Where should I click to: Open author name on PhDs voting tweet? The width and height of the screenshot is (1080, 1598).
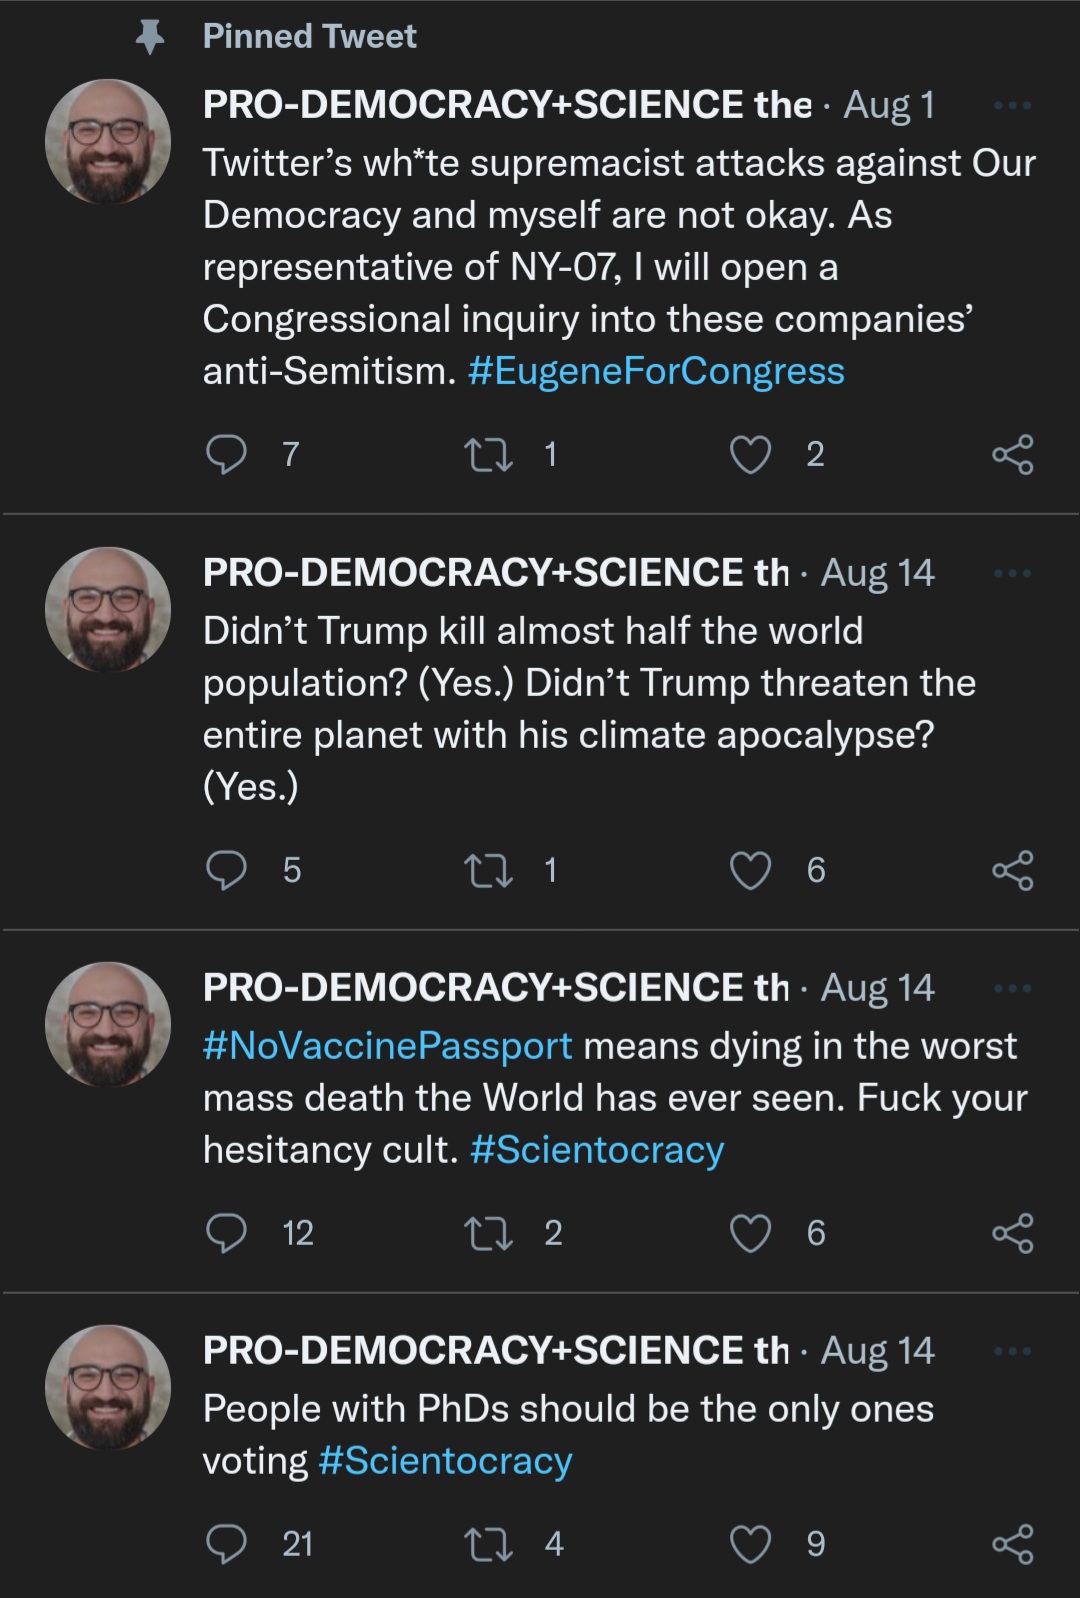tap(496, 1350)
